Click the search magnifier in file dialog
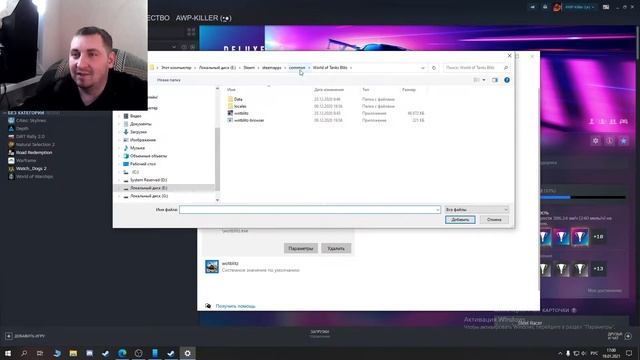 [506, 68]
